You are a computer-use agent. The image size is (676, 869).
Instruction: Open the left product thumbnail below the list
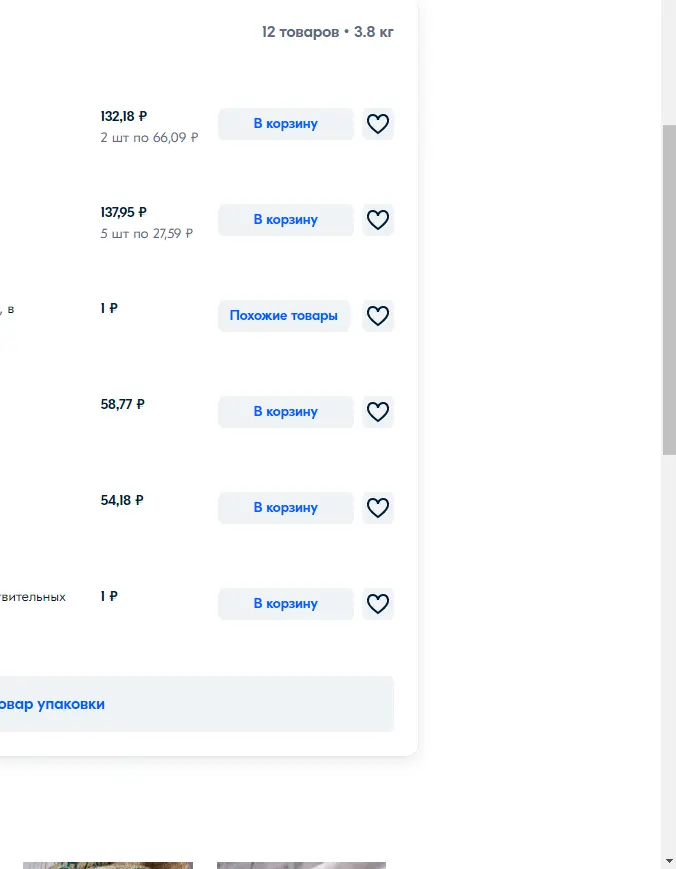tap(108, 865)
